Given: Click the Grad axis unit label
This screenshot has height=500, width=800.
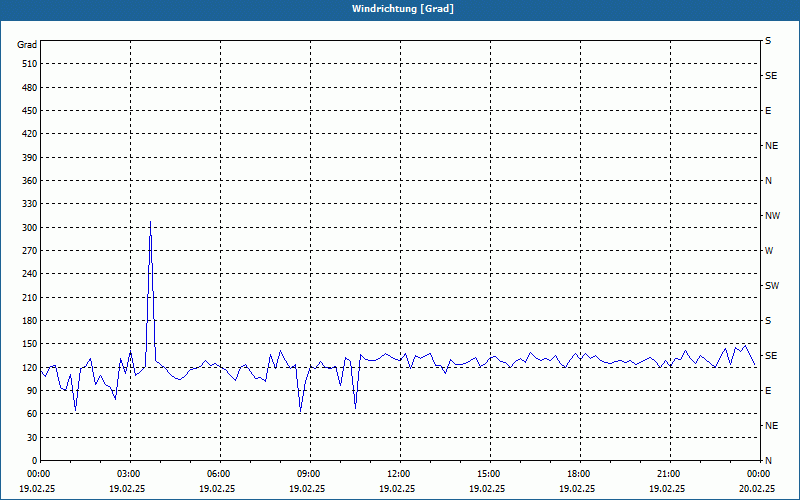Looking at the screenshot, I should click(27, 45).
